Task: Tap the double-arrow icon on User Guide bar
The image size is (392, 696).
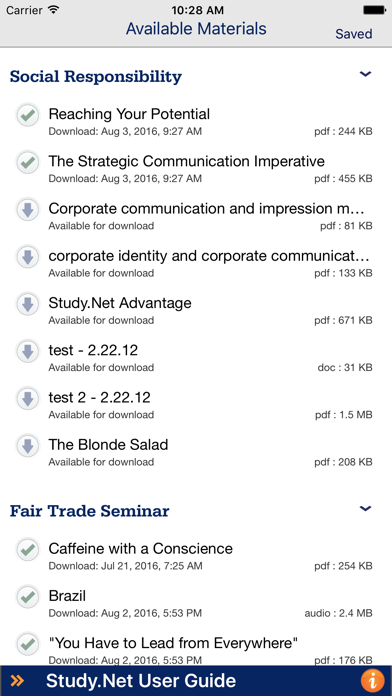Action: tap(17, 680)
